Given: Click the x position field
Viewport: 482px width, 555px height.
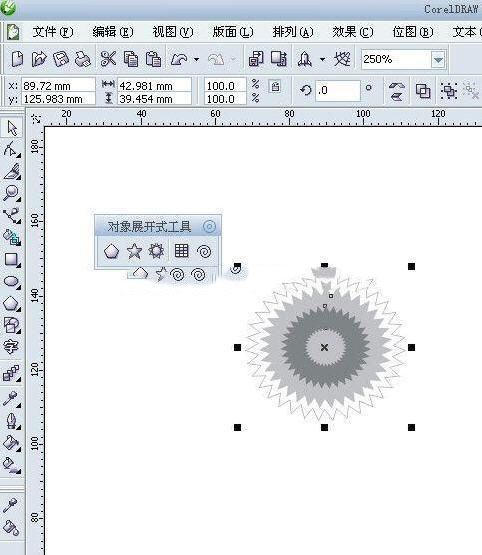Looking at the screenshot, I should [x=58, y=85].
